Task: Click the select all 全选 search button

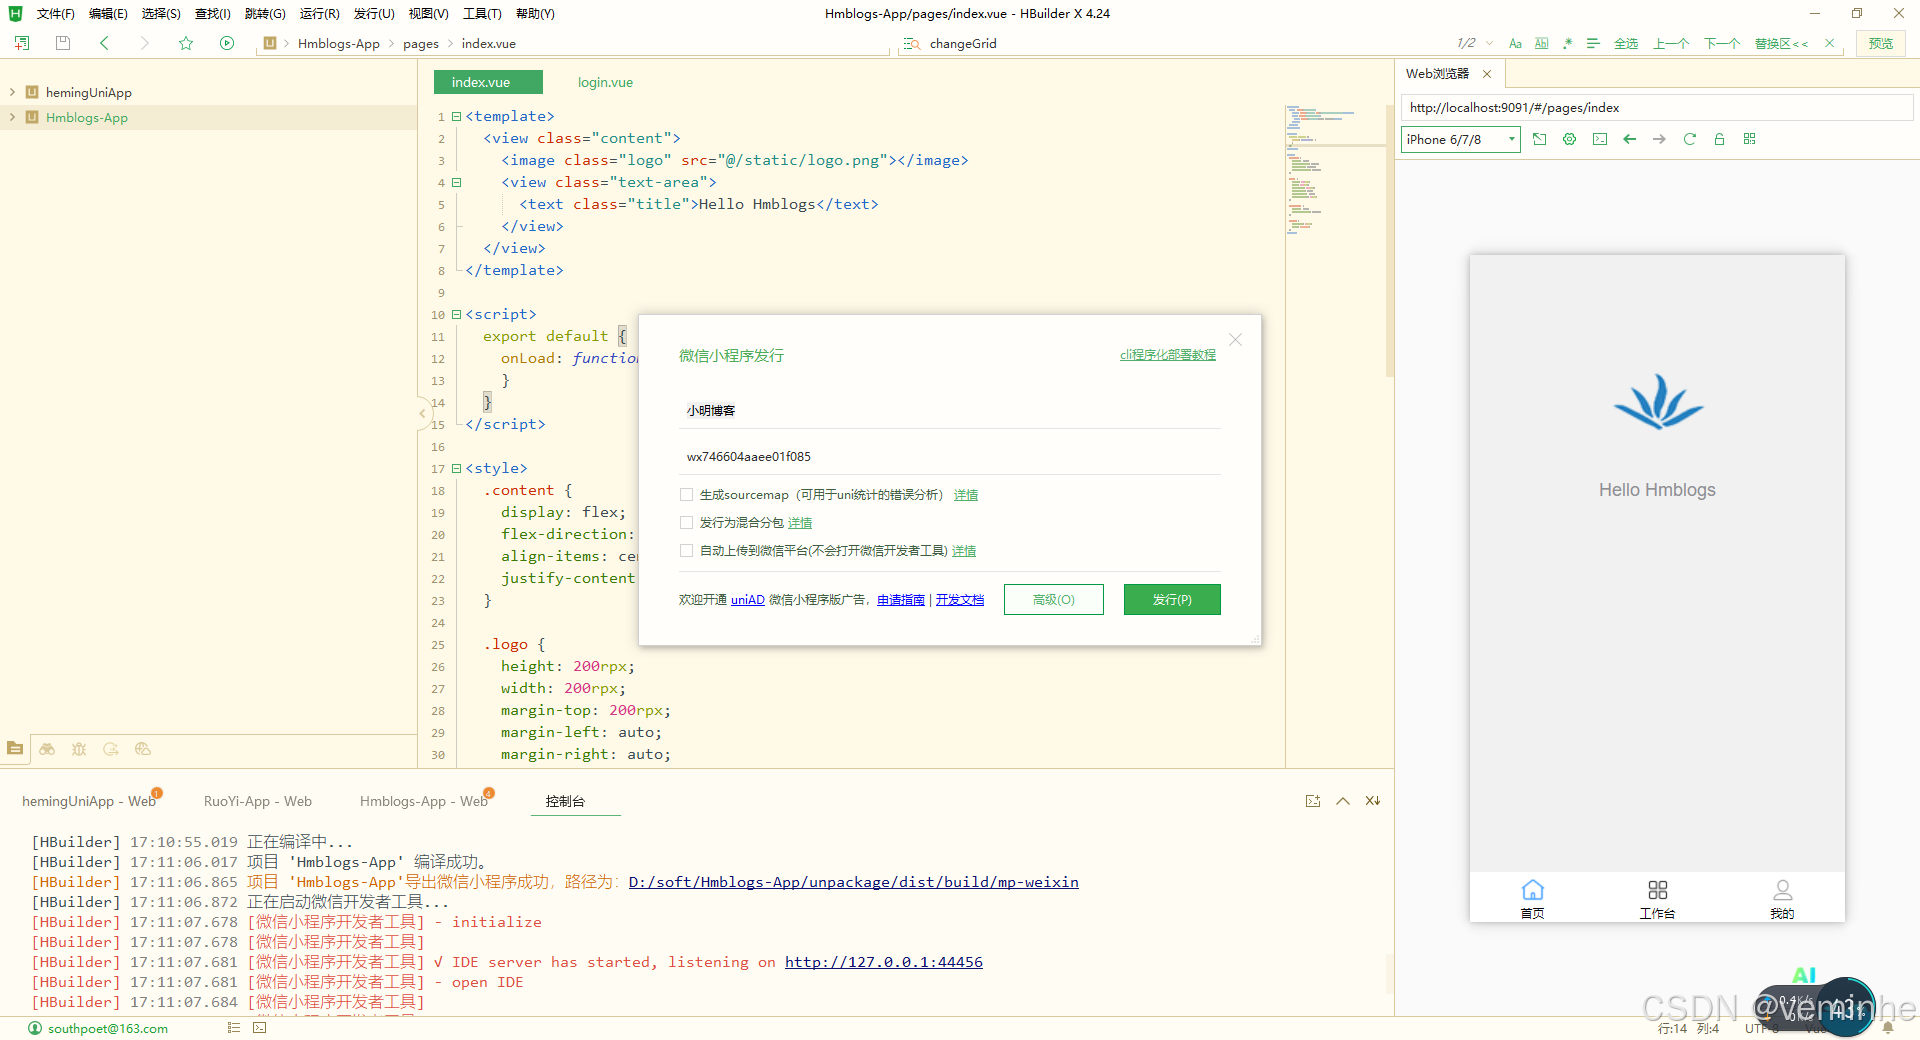Action: tap(1626, 43)
